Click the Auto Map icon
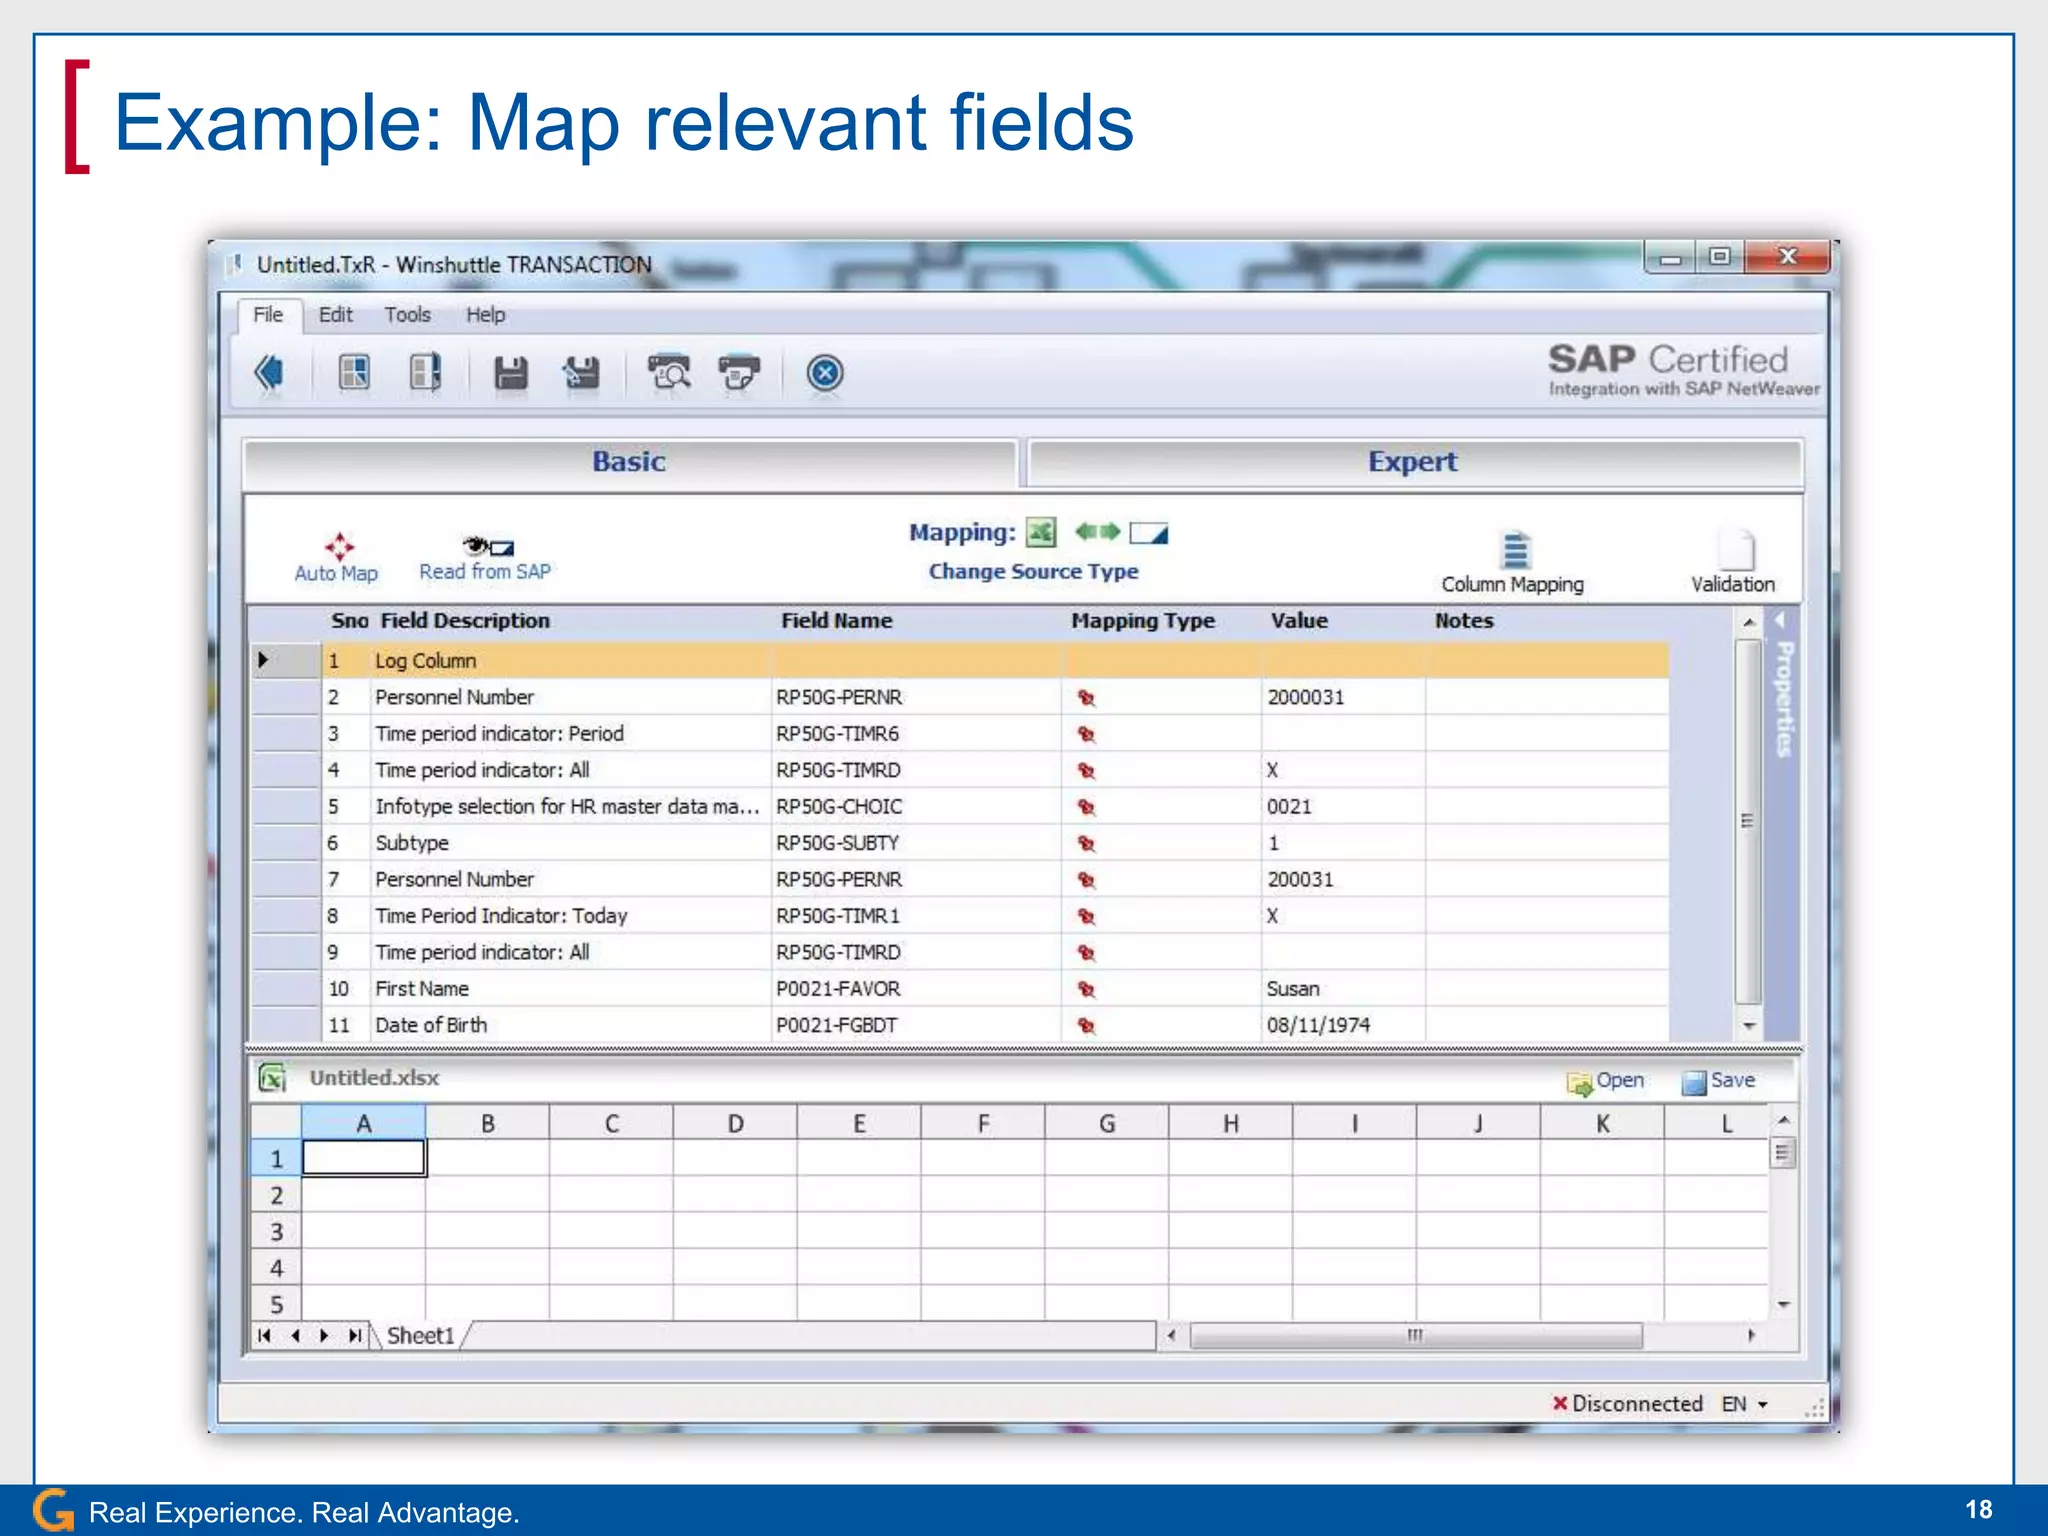 tap(339, 546)
